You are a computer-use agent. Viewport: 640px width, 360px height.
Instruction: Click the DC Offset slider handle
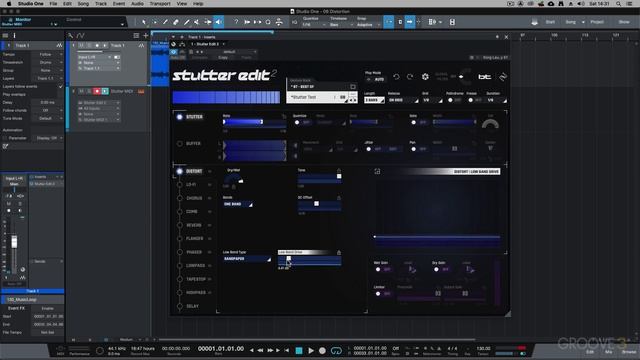(316, 204)
